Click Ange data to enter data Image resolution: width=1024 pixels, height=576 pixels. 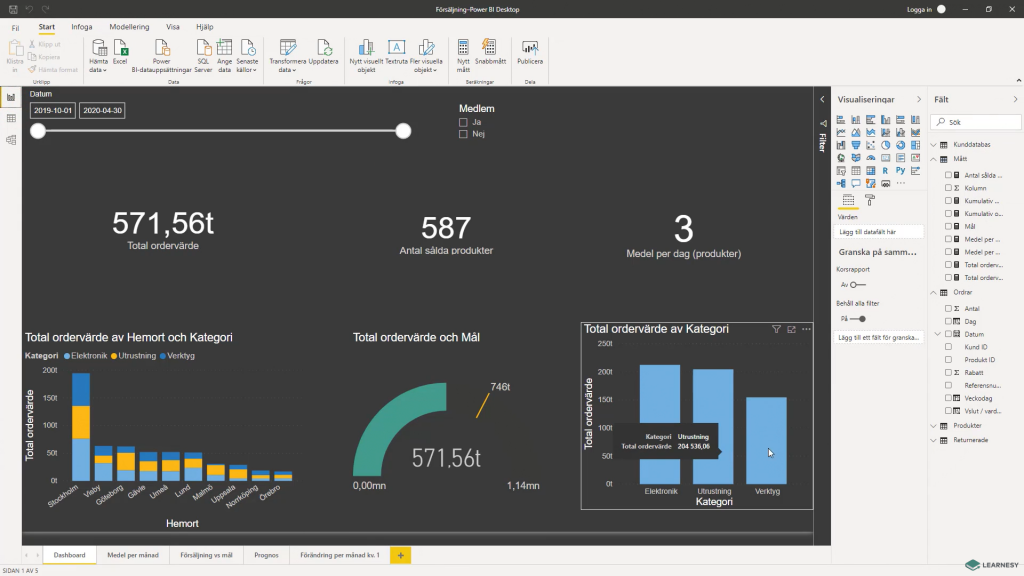coord(224,56)
